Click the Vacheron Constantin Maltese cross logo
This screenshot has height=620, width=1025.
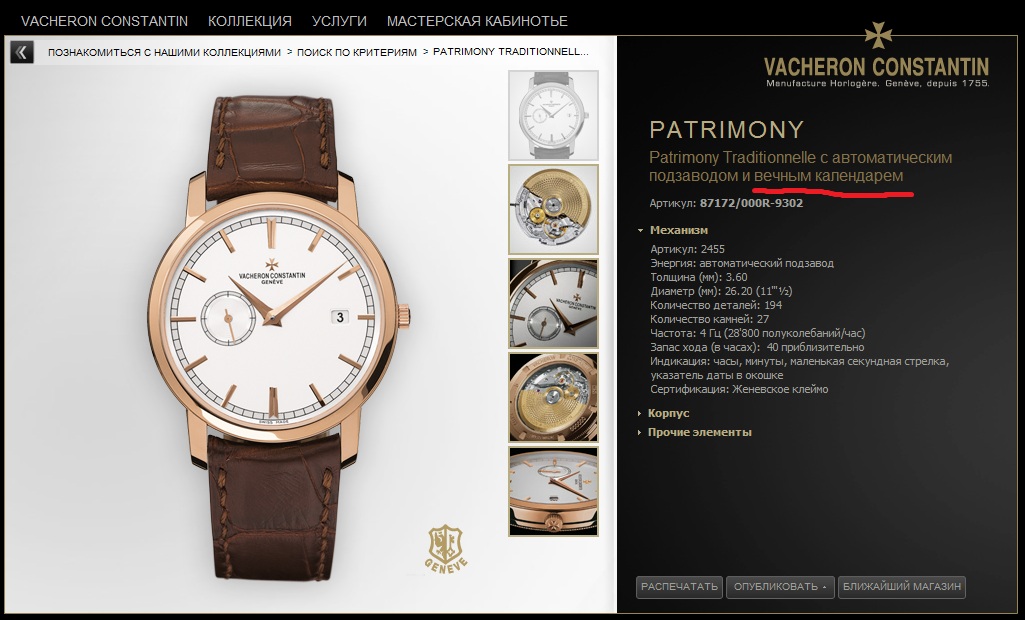click(878, 36)
